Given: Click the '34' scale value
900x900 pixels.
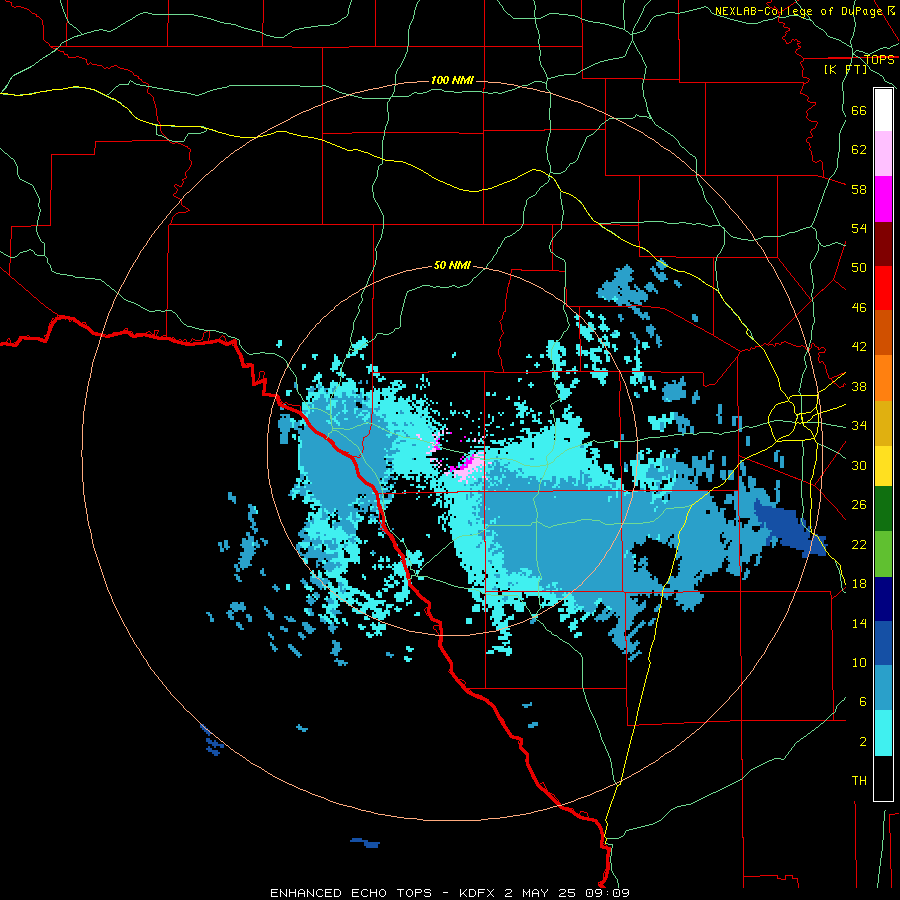Looking at the screenshot, I should [x=859, y=426].
